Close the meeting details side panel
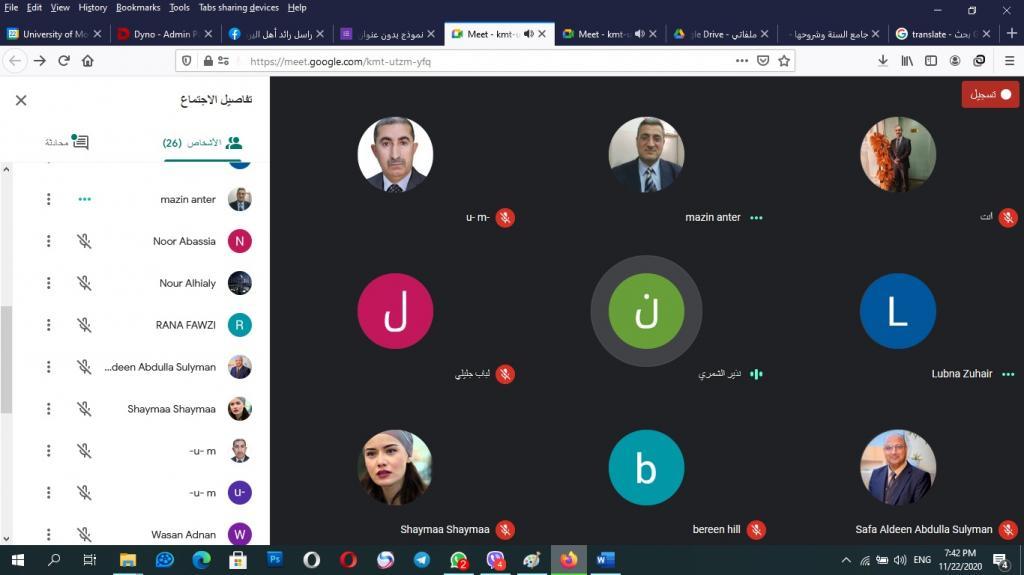The width and height of the screenshot is (1024, 575). pos(21,100)
